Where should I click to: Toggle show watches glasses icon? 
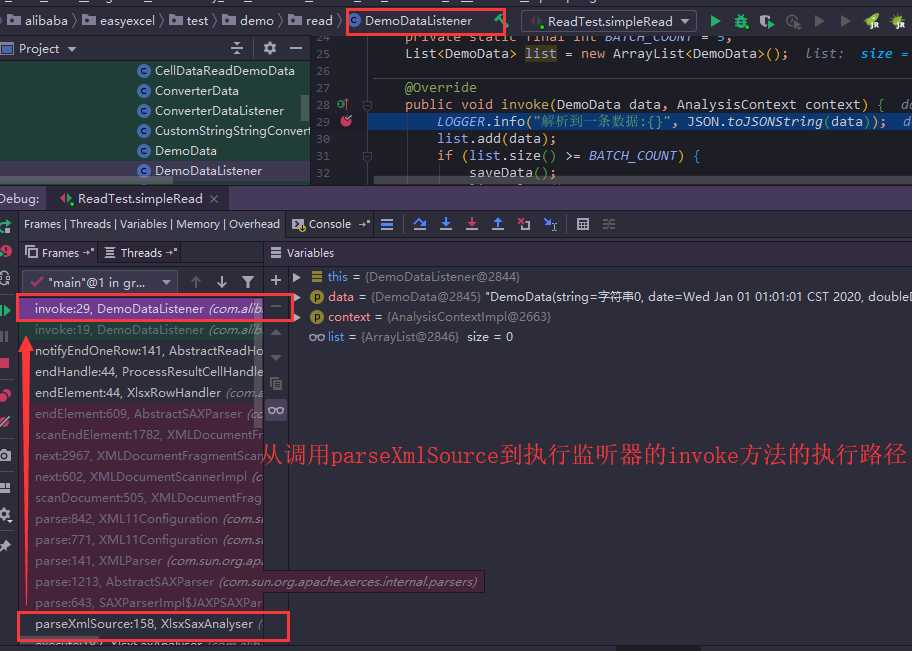[x=276, y=411]
